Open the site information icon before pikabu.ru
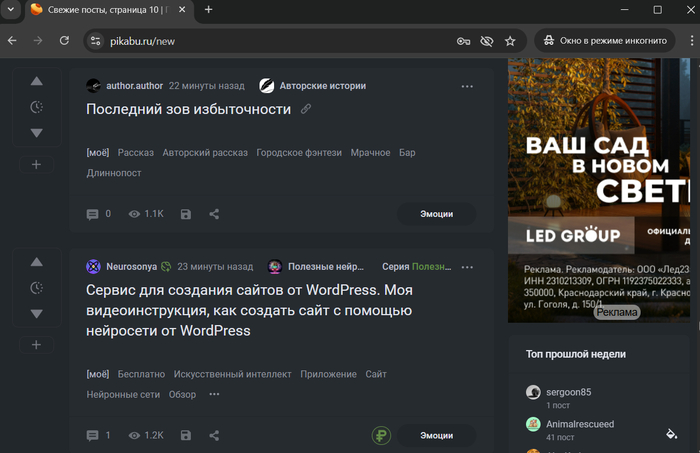Viewport: 700px width, 453px height. coord(96,41)
